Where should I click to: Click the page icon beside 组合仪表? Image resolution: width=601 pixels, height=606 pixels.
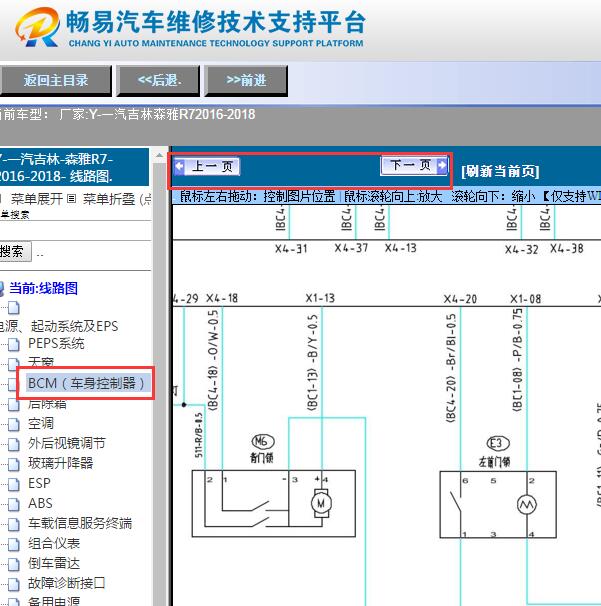pos(14,544)
